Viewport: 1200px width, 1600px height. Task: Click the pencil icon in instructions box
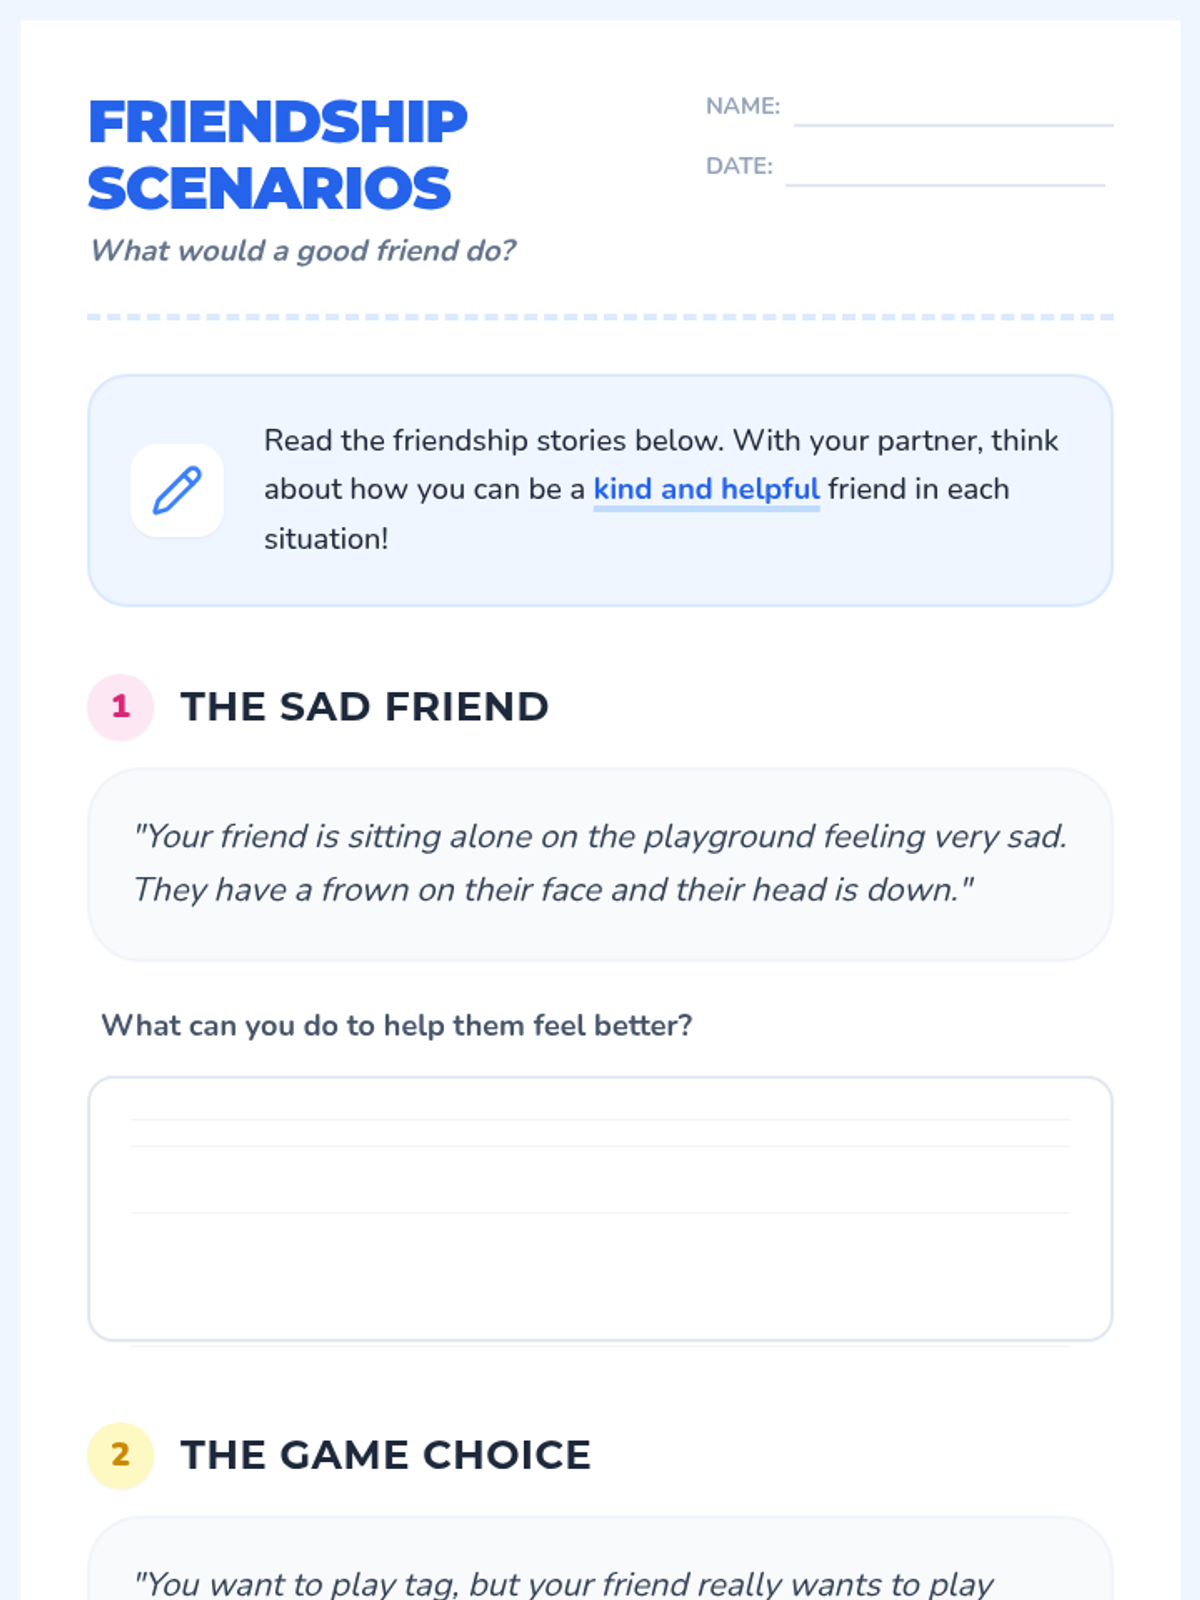[x=177, y=490]
